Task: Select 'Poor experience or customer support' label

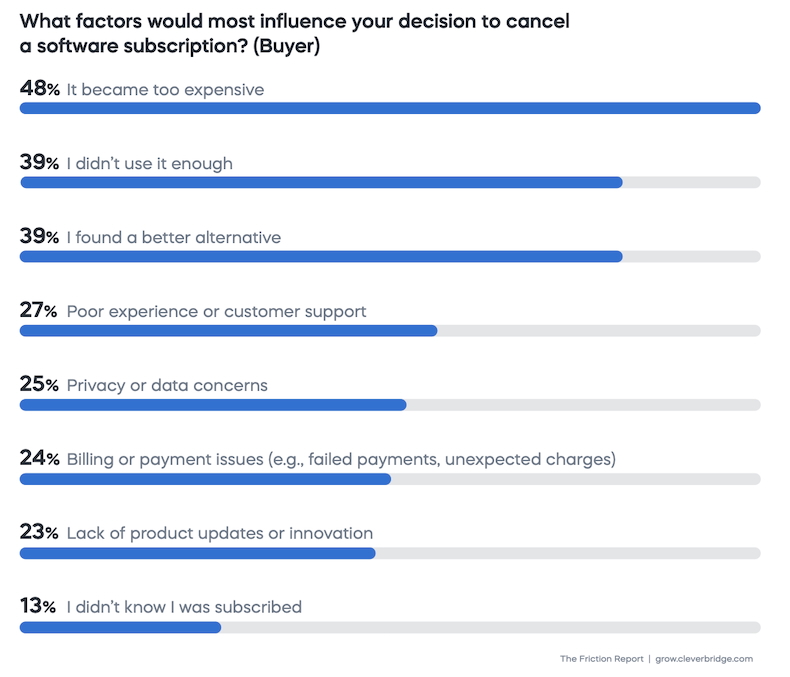Action: point(216,312)
